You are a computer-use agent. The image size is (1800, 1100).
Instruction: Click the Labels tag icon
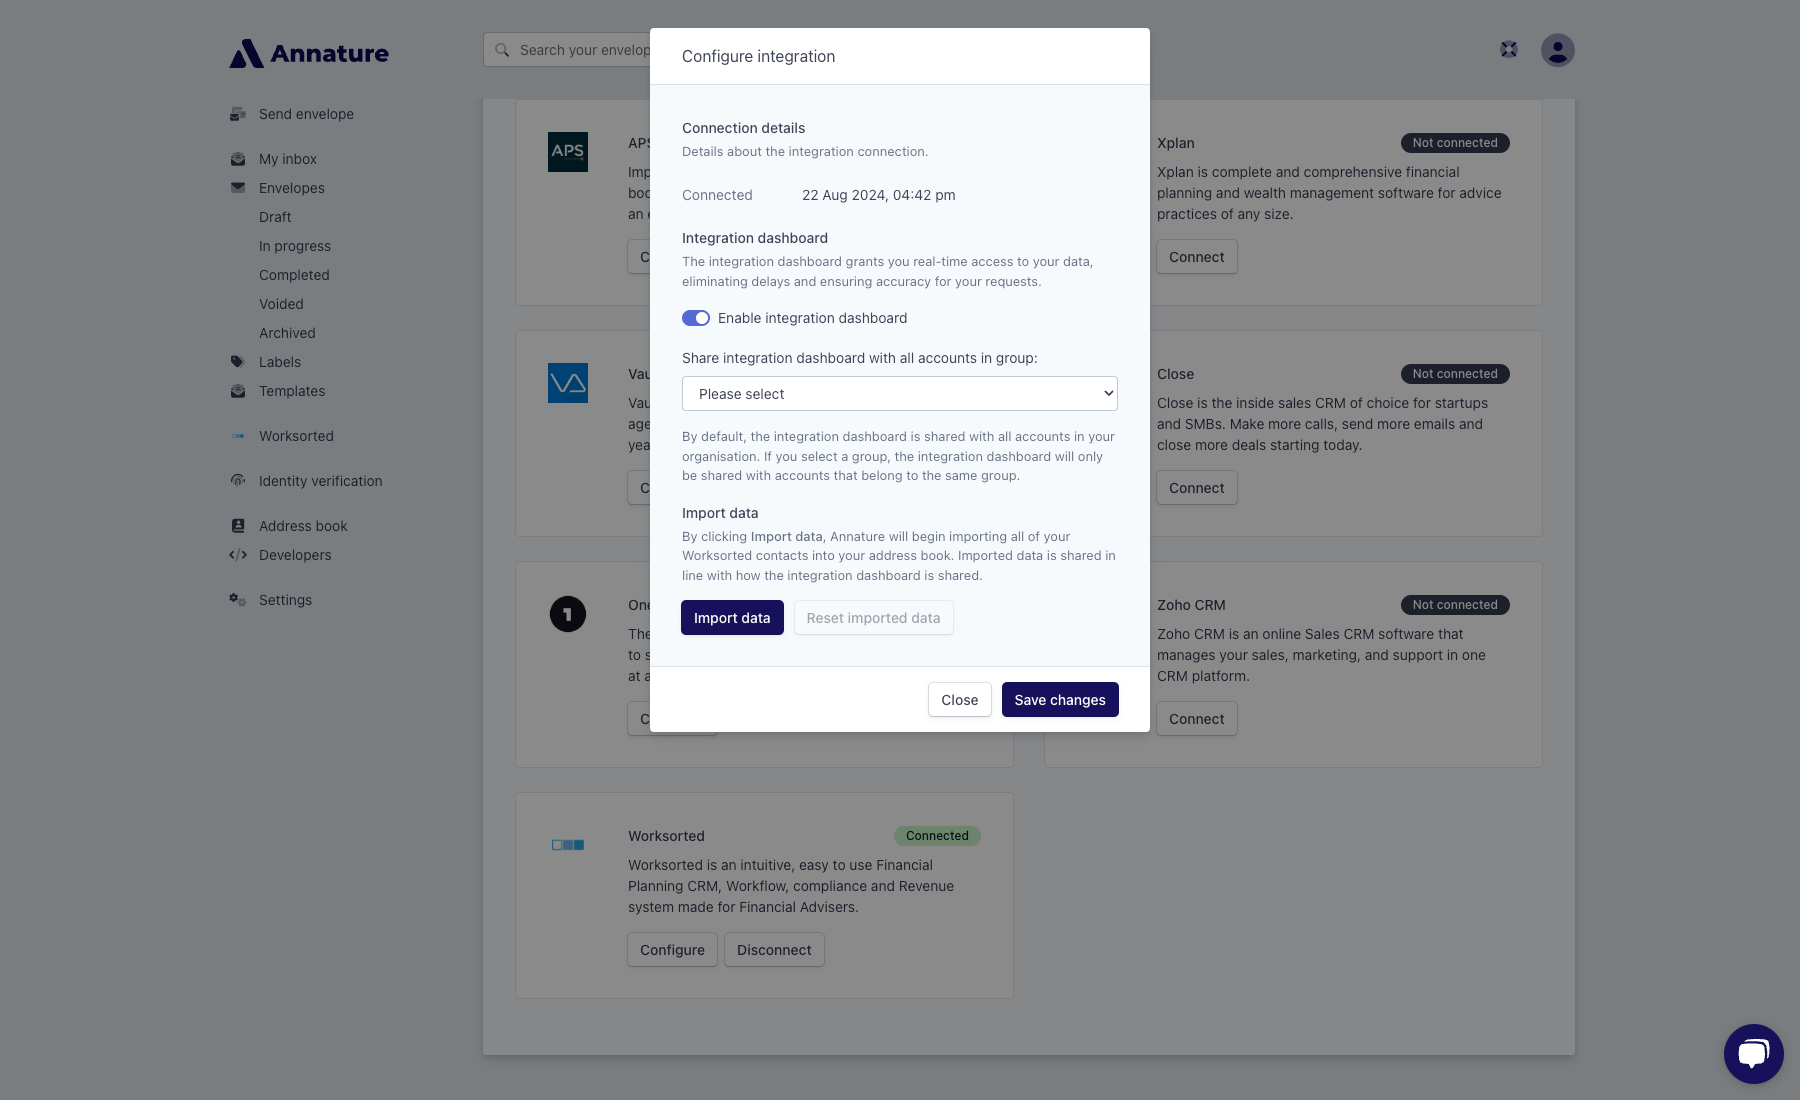point(237,361)
